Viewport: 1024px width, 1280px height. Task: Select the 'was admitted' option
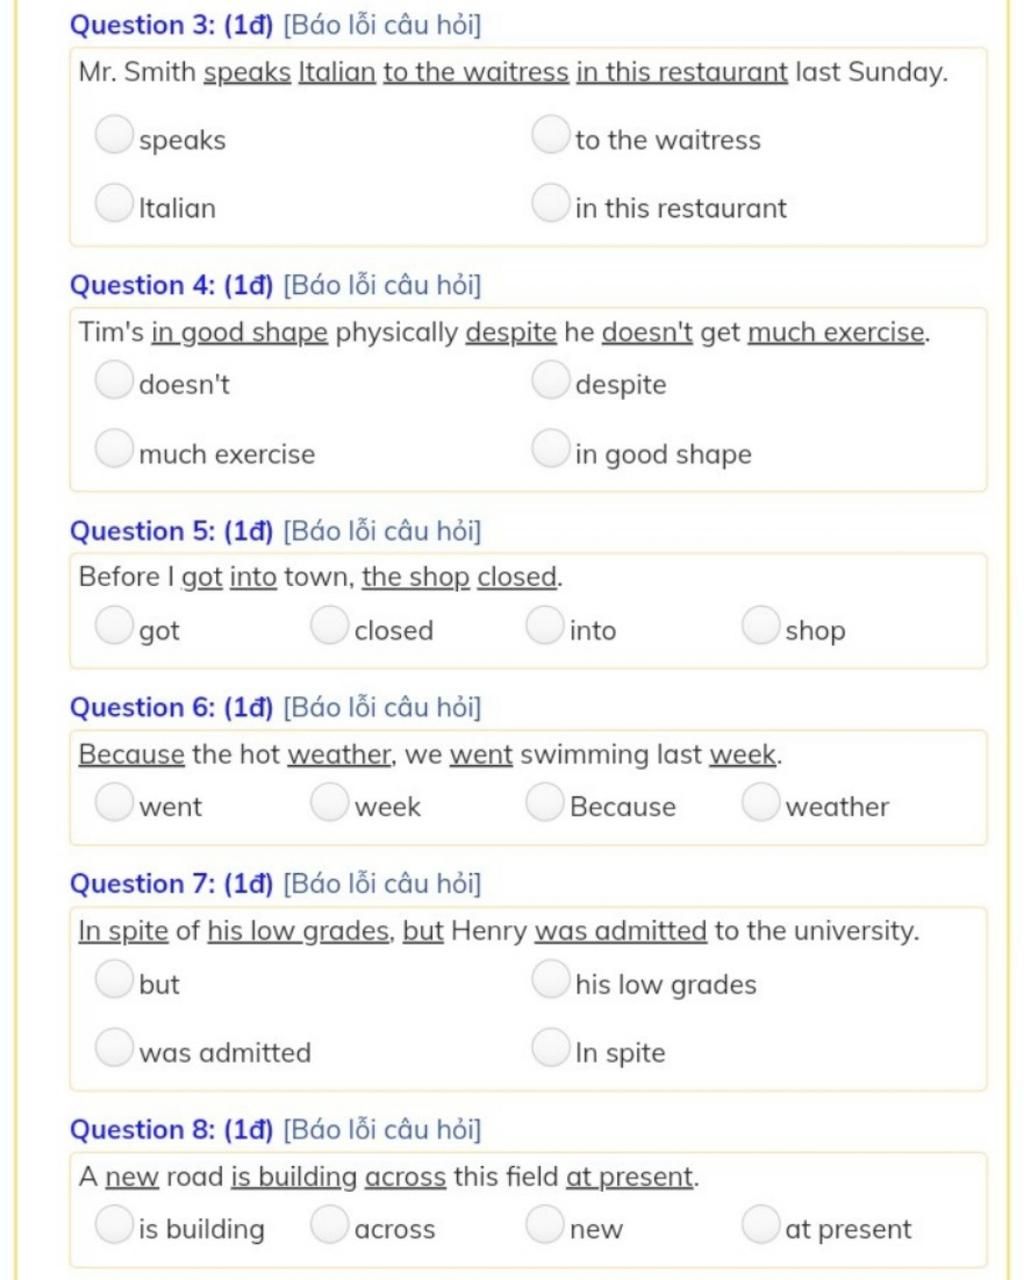click(x=114, y=1047)
